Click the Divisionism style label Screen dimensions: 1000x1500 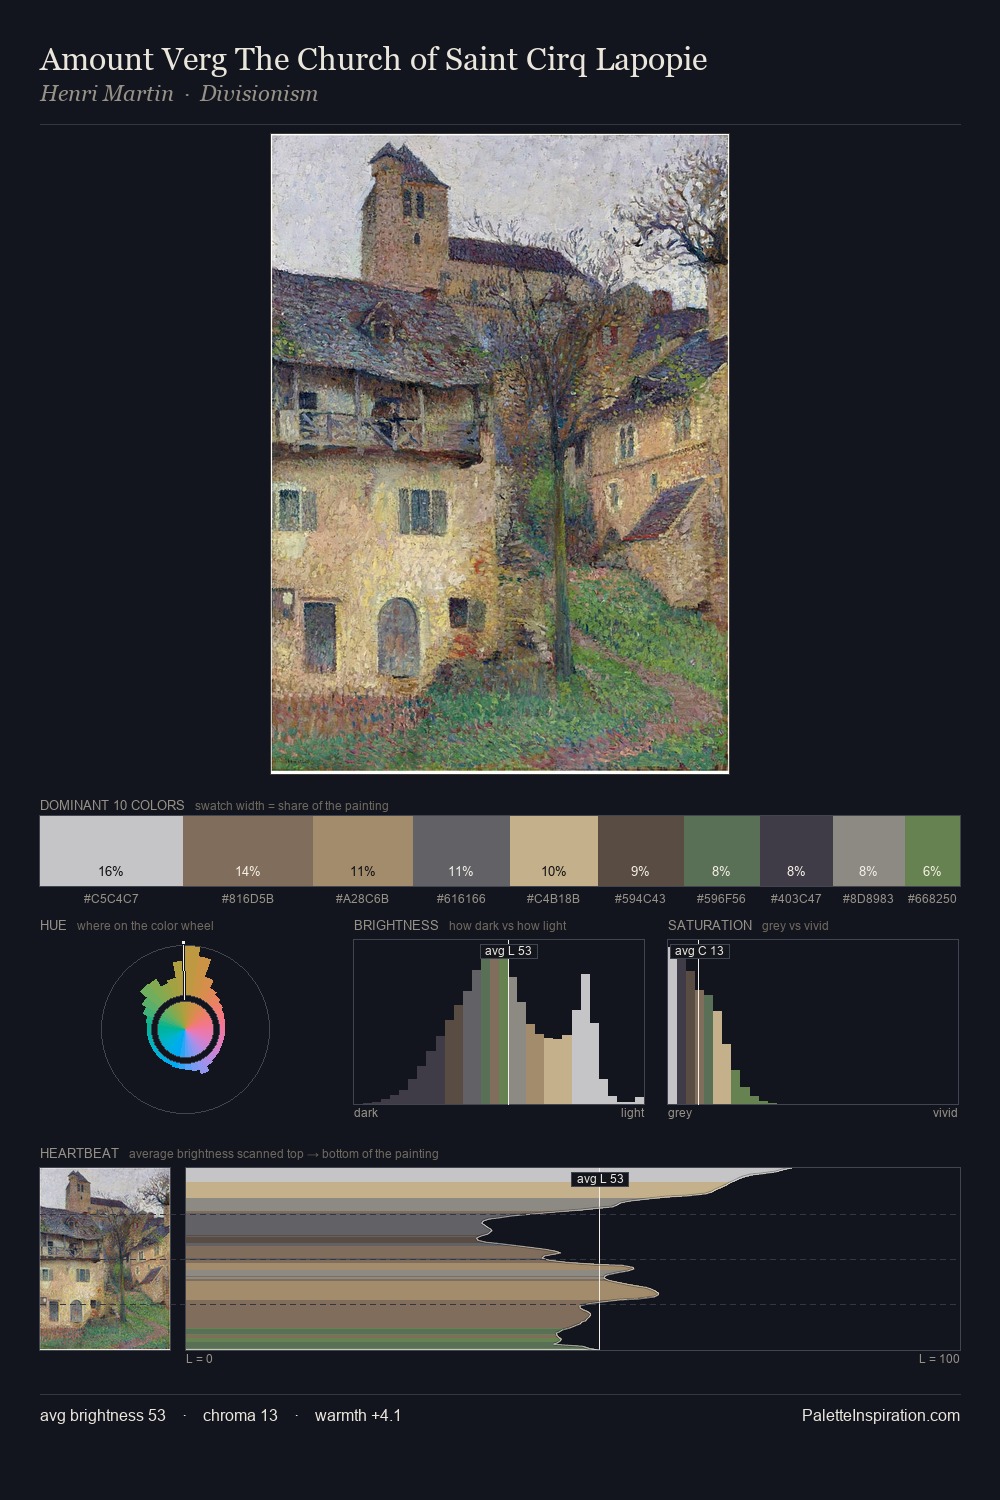point(259,94)
